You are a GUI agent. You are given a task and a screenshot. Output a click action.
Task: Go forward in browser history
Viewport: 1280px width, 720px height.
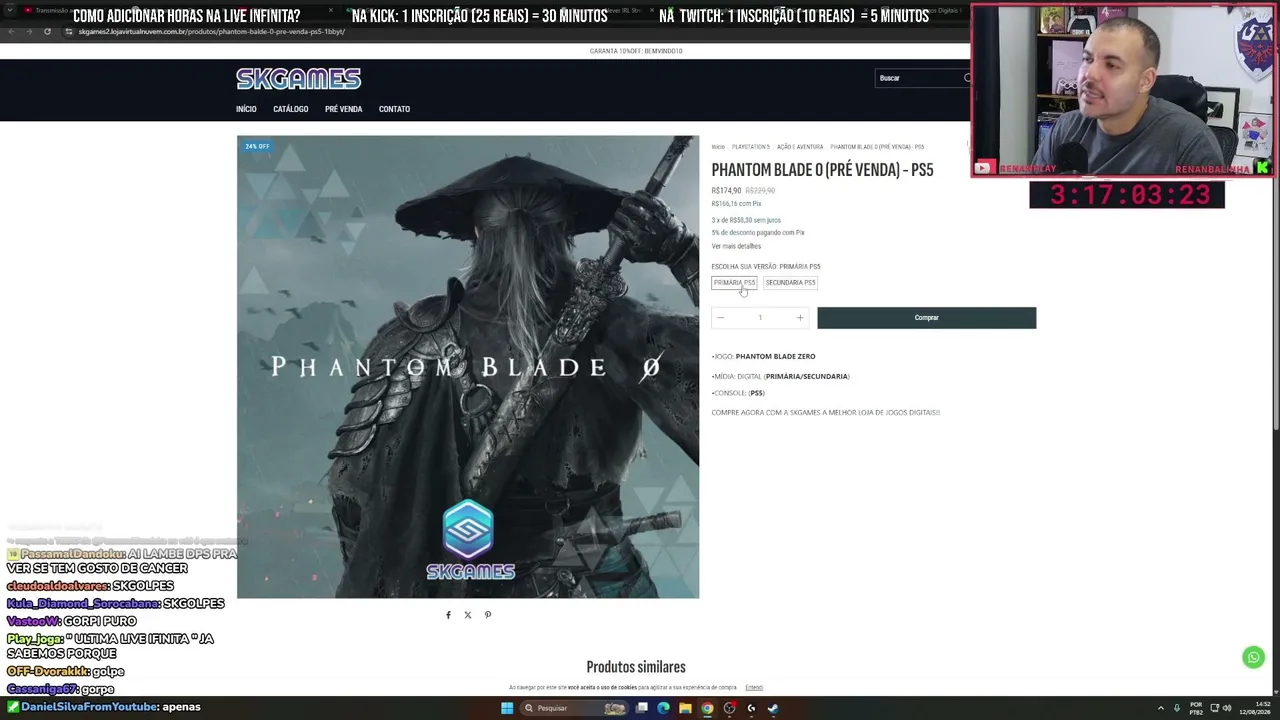click(29, 31)
